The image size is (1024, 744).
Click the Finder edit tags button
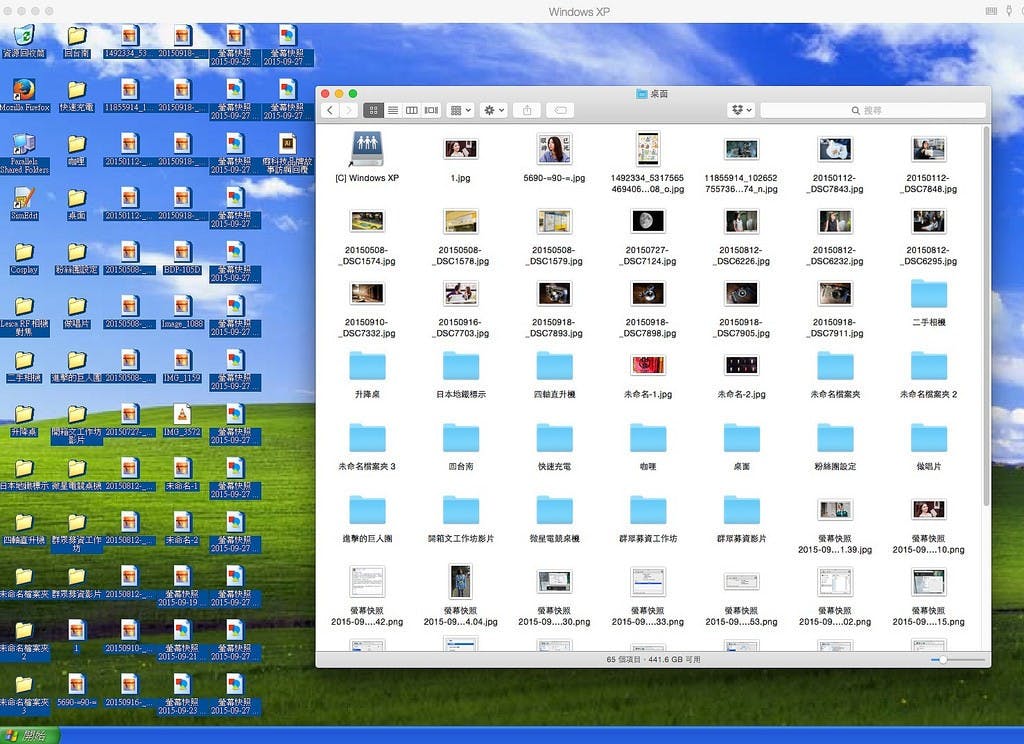561,110
